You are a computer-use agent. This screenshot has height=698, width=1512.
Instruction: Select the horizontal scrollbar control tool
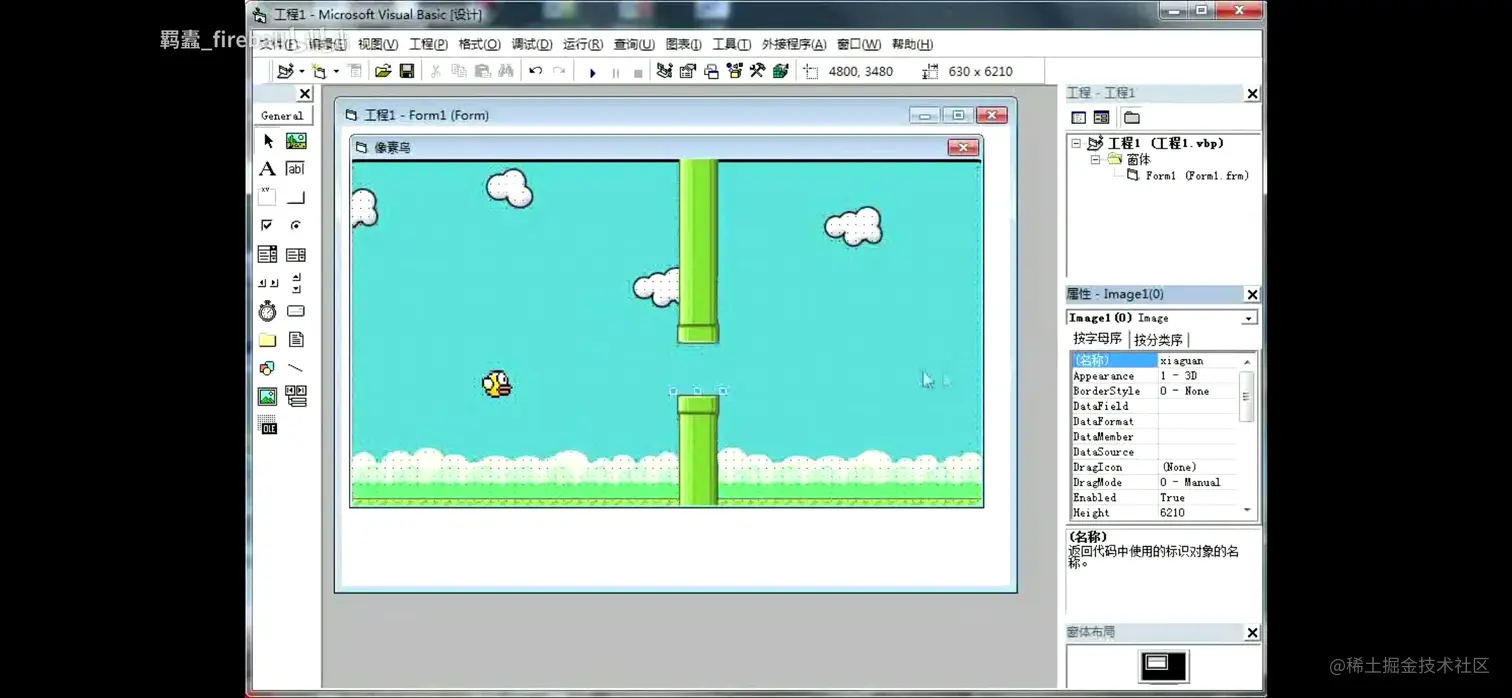(268, 283)
